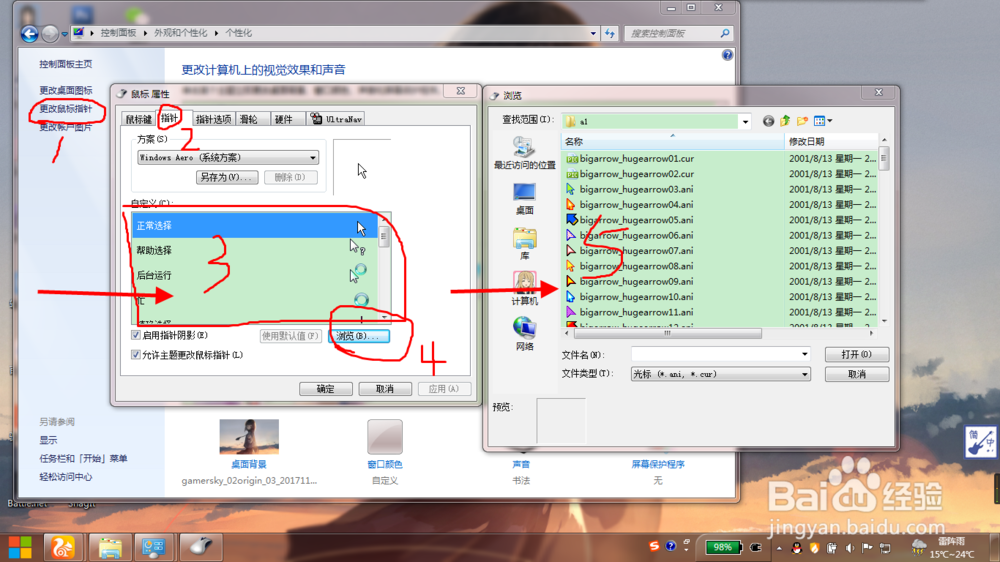
Task: Select file bigarrow_hugearrow05.ani
Action: tap(629, 219)
